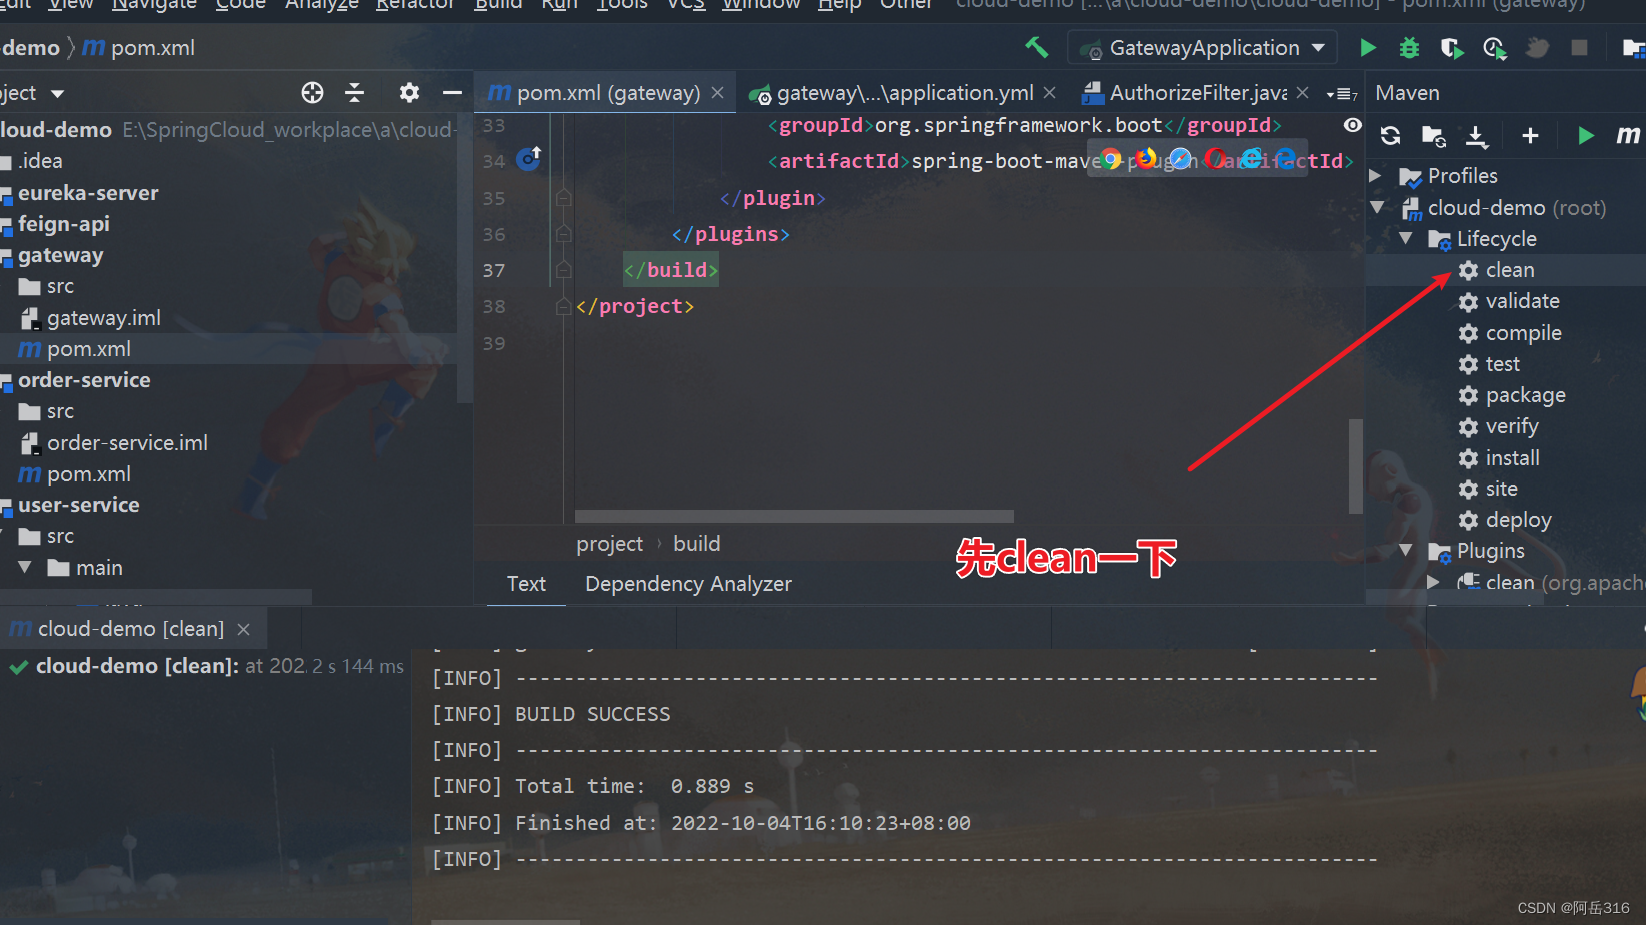
Task: Click the 'build' breadcrumb
Action: (x=696, y=544)
